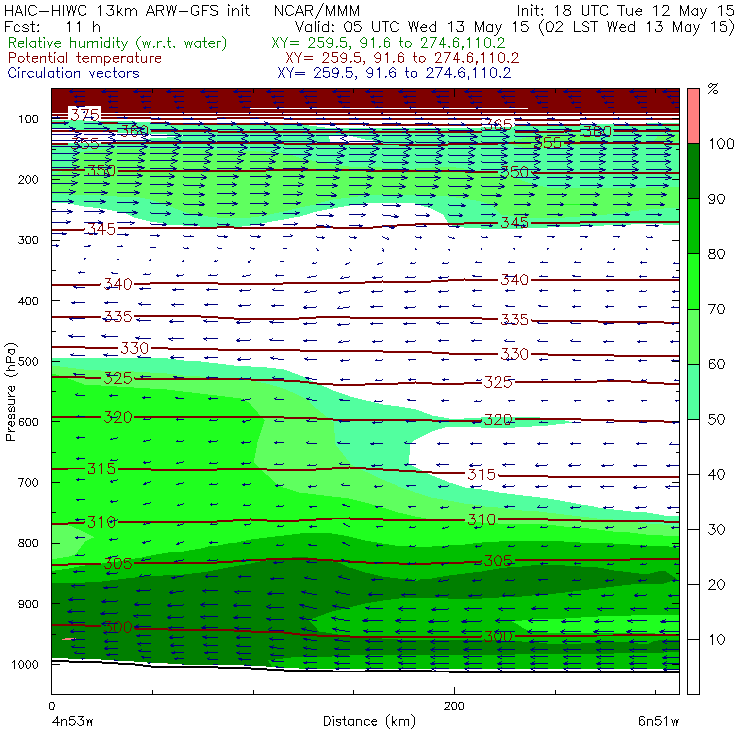Click the 'Potential temperature' legend label
The width and height of the screenshot is (740, 740).
tap(85, 58)
